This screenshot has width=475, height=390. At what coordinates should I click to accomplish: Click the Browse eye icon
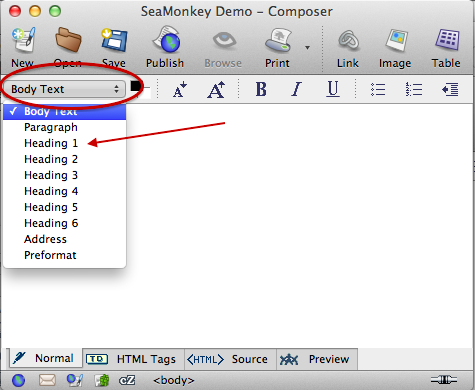point(224,40)
